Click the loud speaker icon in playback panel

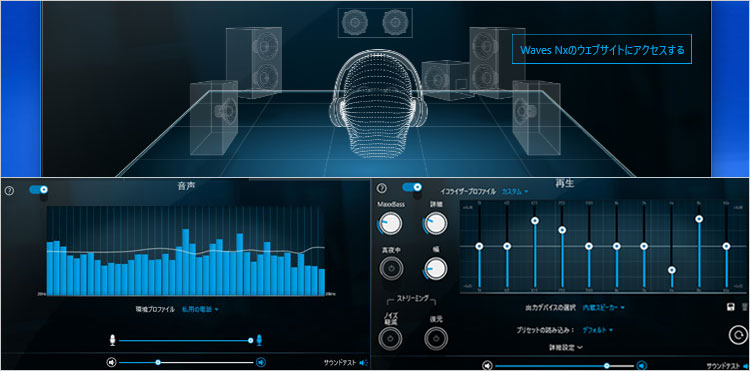coord(642,365)
